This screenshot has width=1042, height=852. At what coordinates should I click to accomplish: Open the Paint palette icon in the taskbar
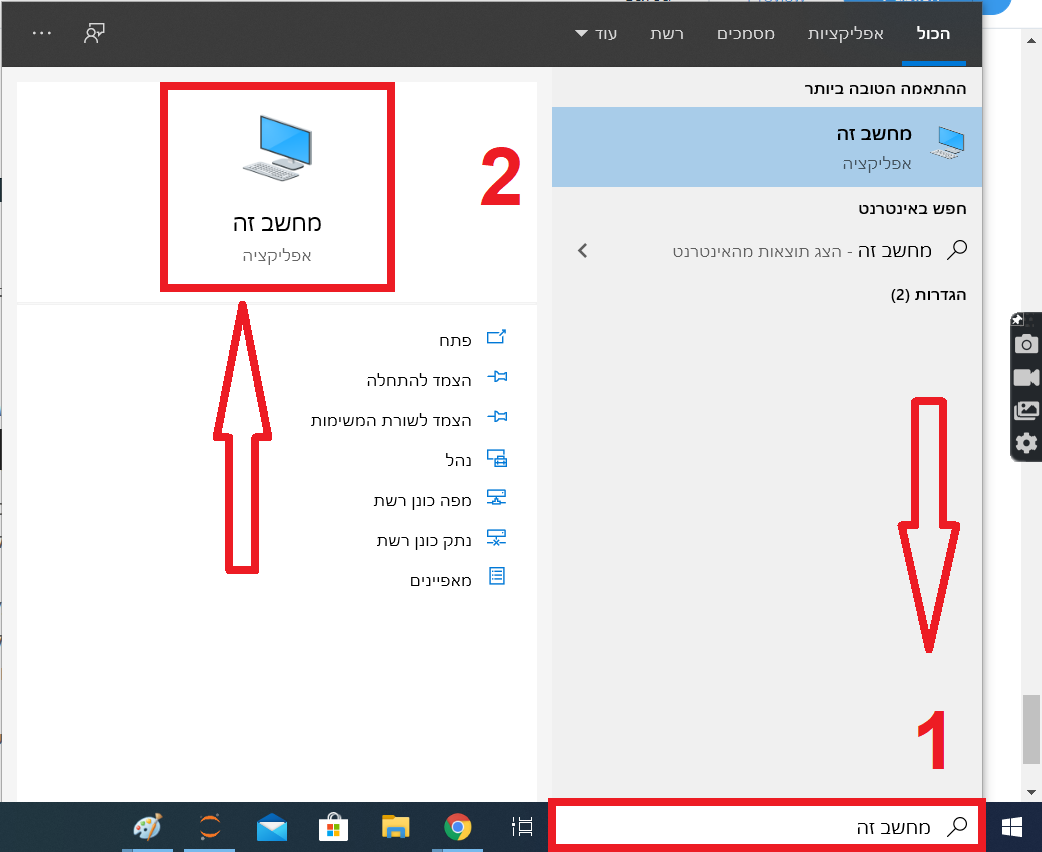click(148, 827)
